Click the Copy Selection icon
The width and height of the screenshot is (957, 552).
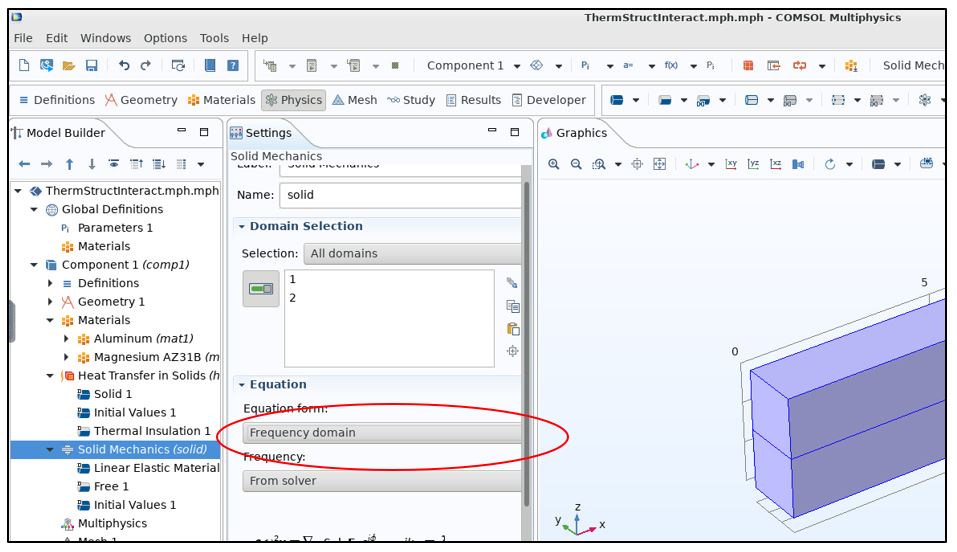pos(513,306)
